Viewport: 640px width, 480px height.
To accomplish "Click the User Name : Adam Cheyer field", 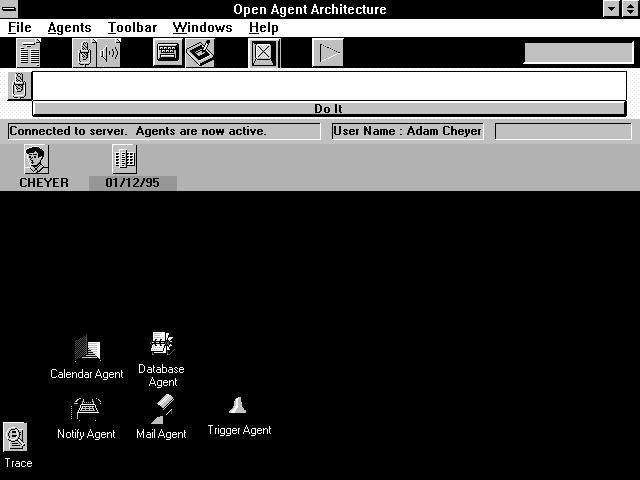I will (407, 131).
